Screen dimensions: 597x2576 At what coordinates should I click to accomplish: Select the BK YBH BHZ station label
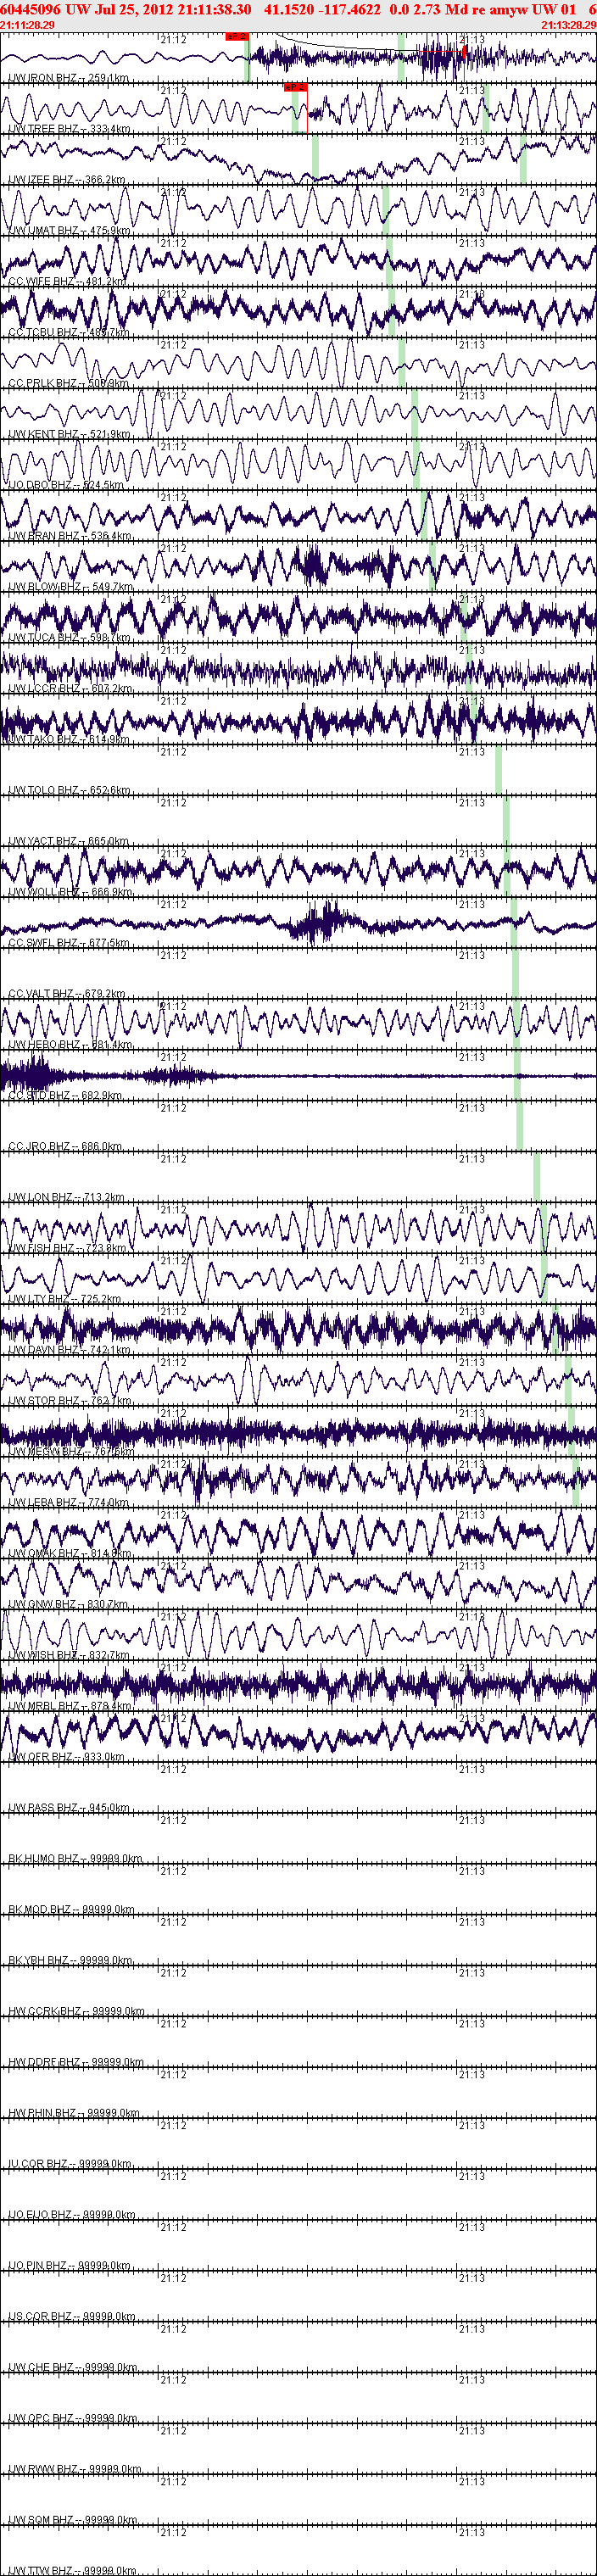(x=71, y=1962)
